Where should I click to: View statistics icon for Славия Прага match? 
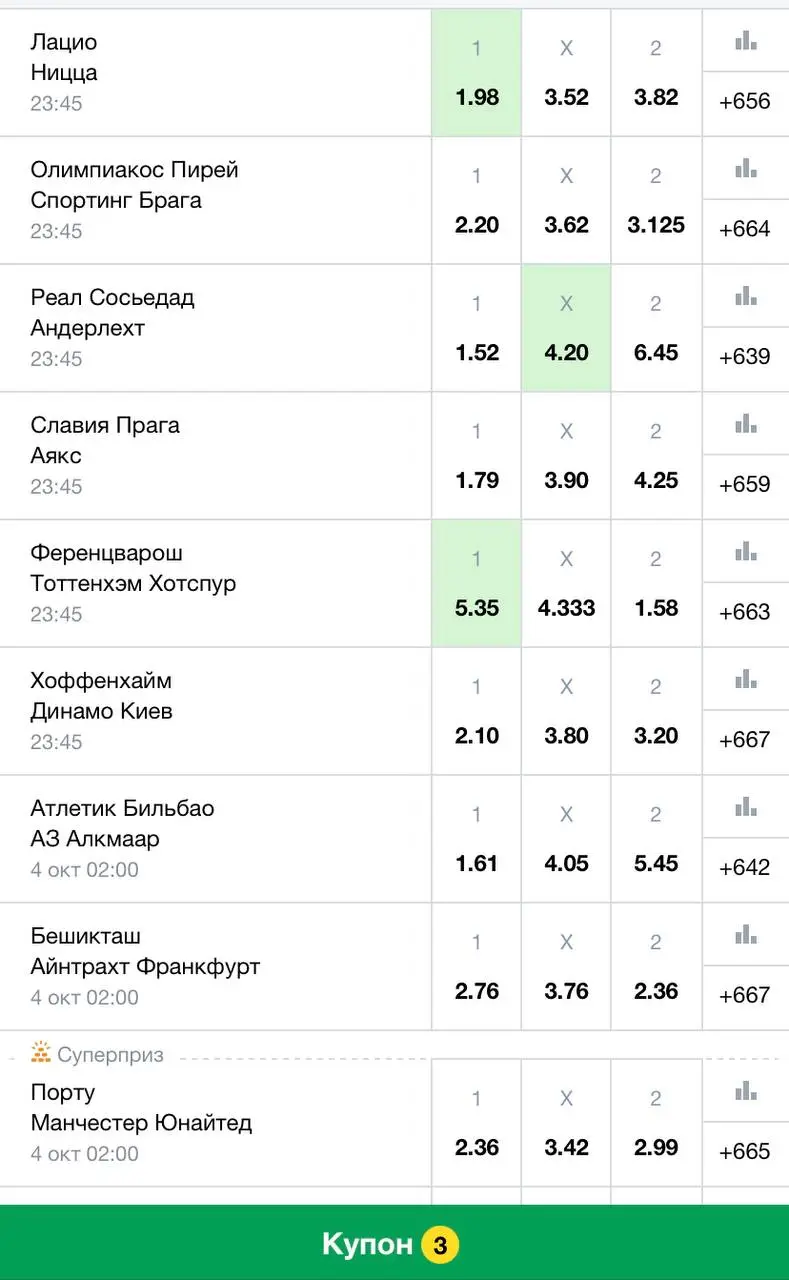tap(745, 424)
